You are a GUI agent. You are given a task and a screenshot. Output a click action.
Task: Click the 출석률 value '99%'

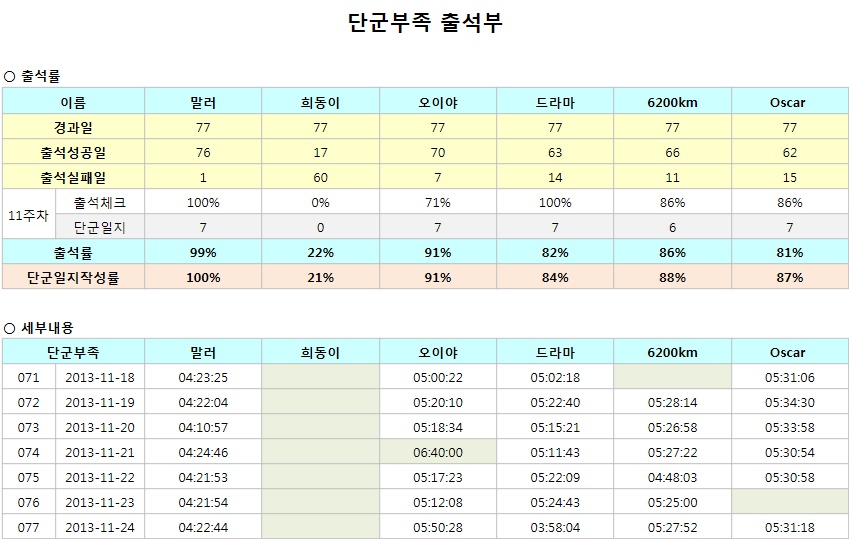coord(203,252)
